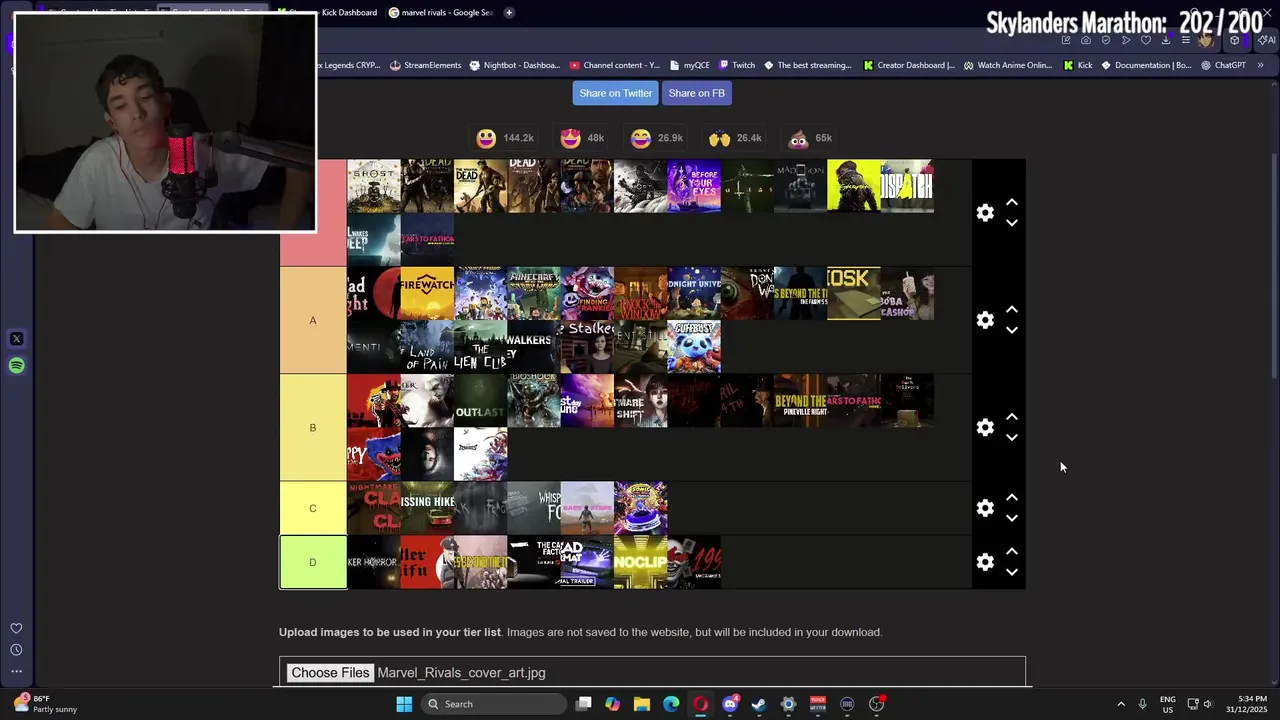Click the poop reaction 65k
Image resolution: width=1280 pixels, height=720 pixels.
pyautogui.click(x=810, y=138)
